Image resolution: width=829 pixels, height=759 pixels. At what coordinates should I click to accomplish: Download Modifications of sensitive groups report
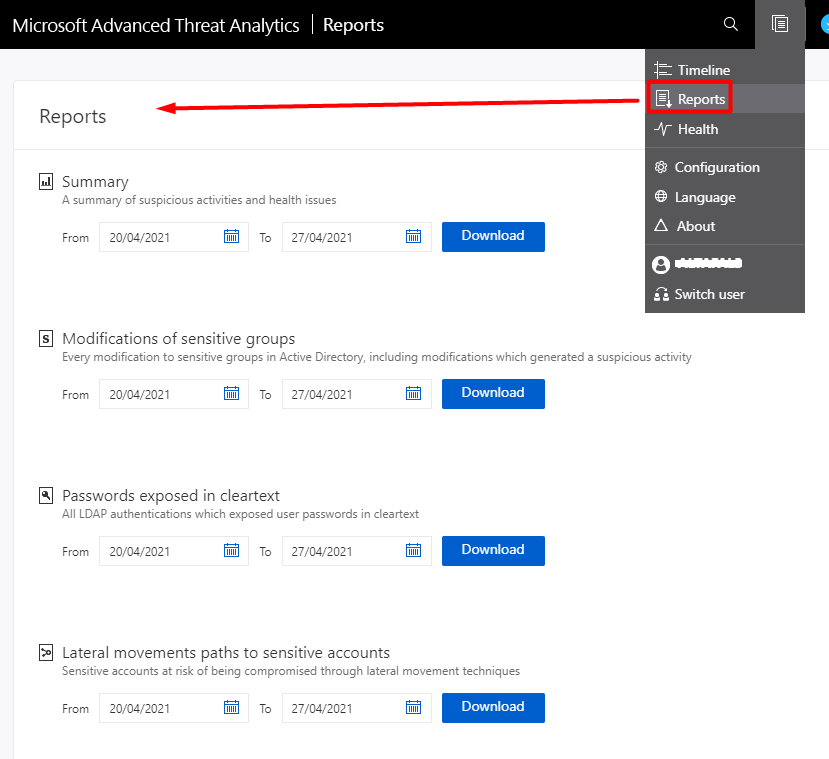pos(493,394)
